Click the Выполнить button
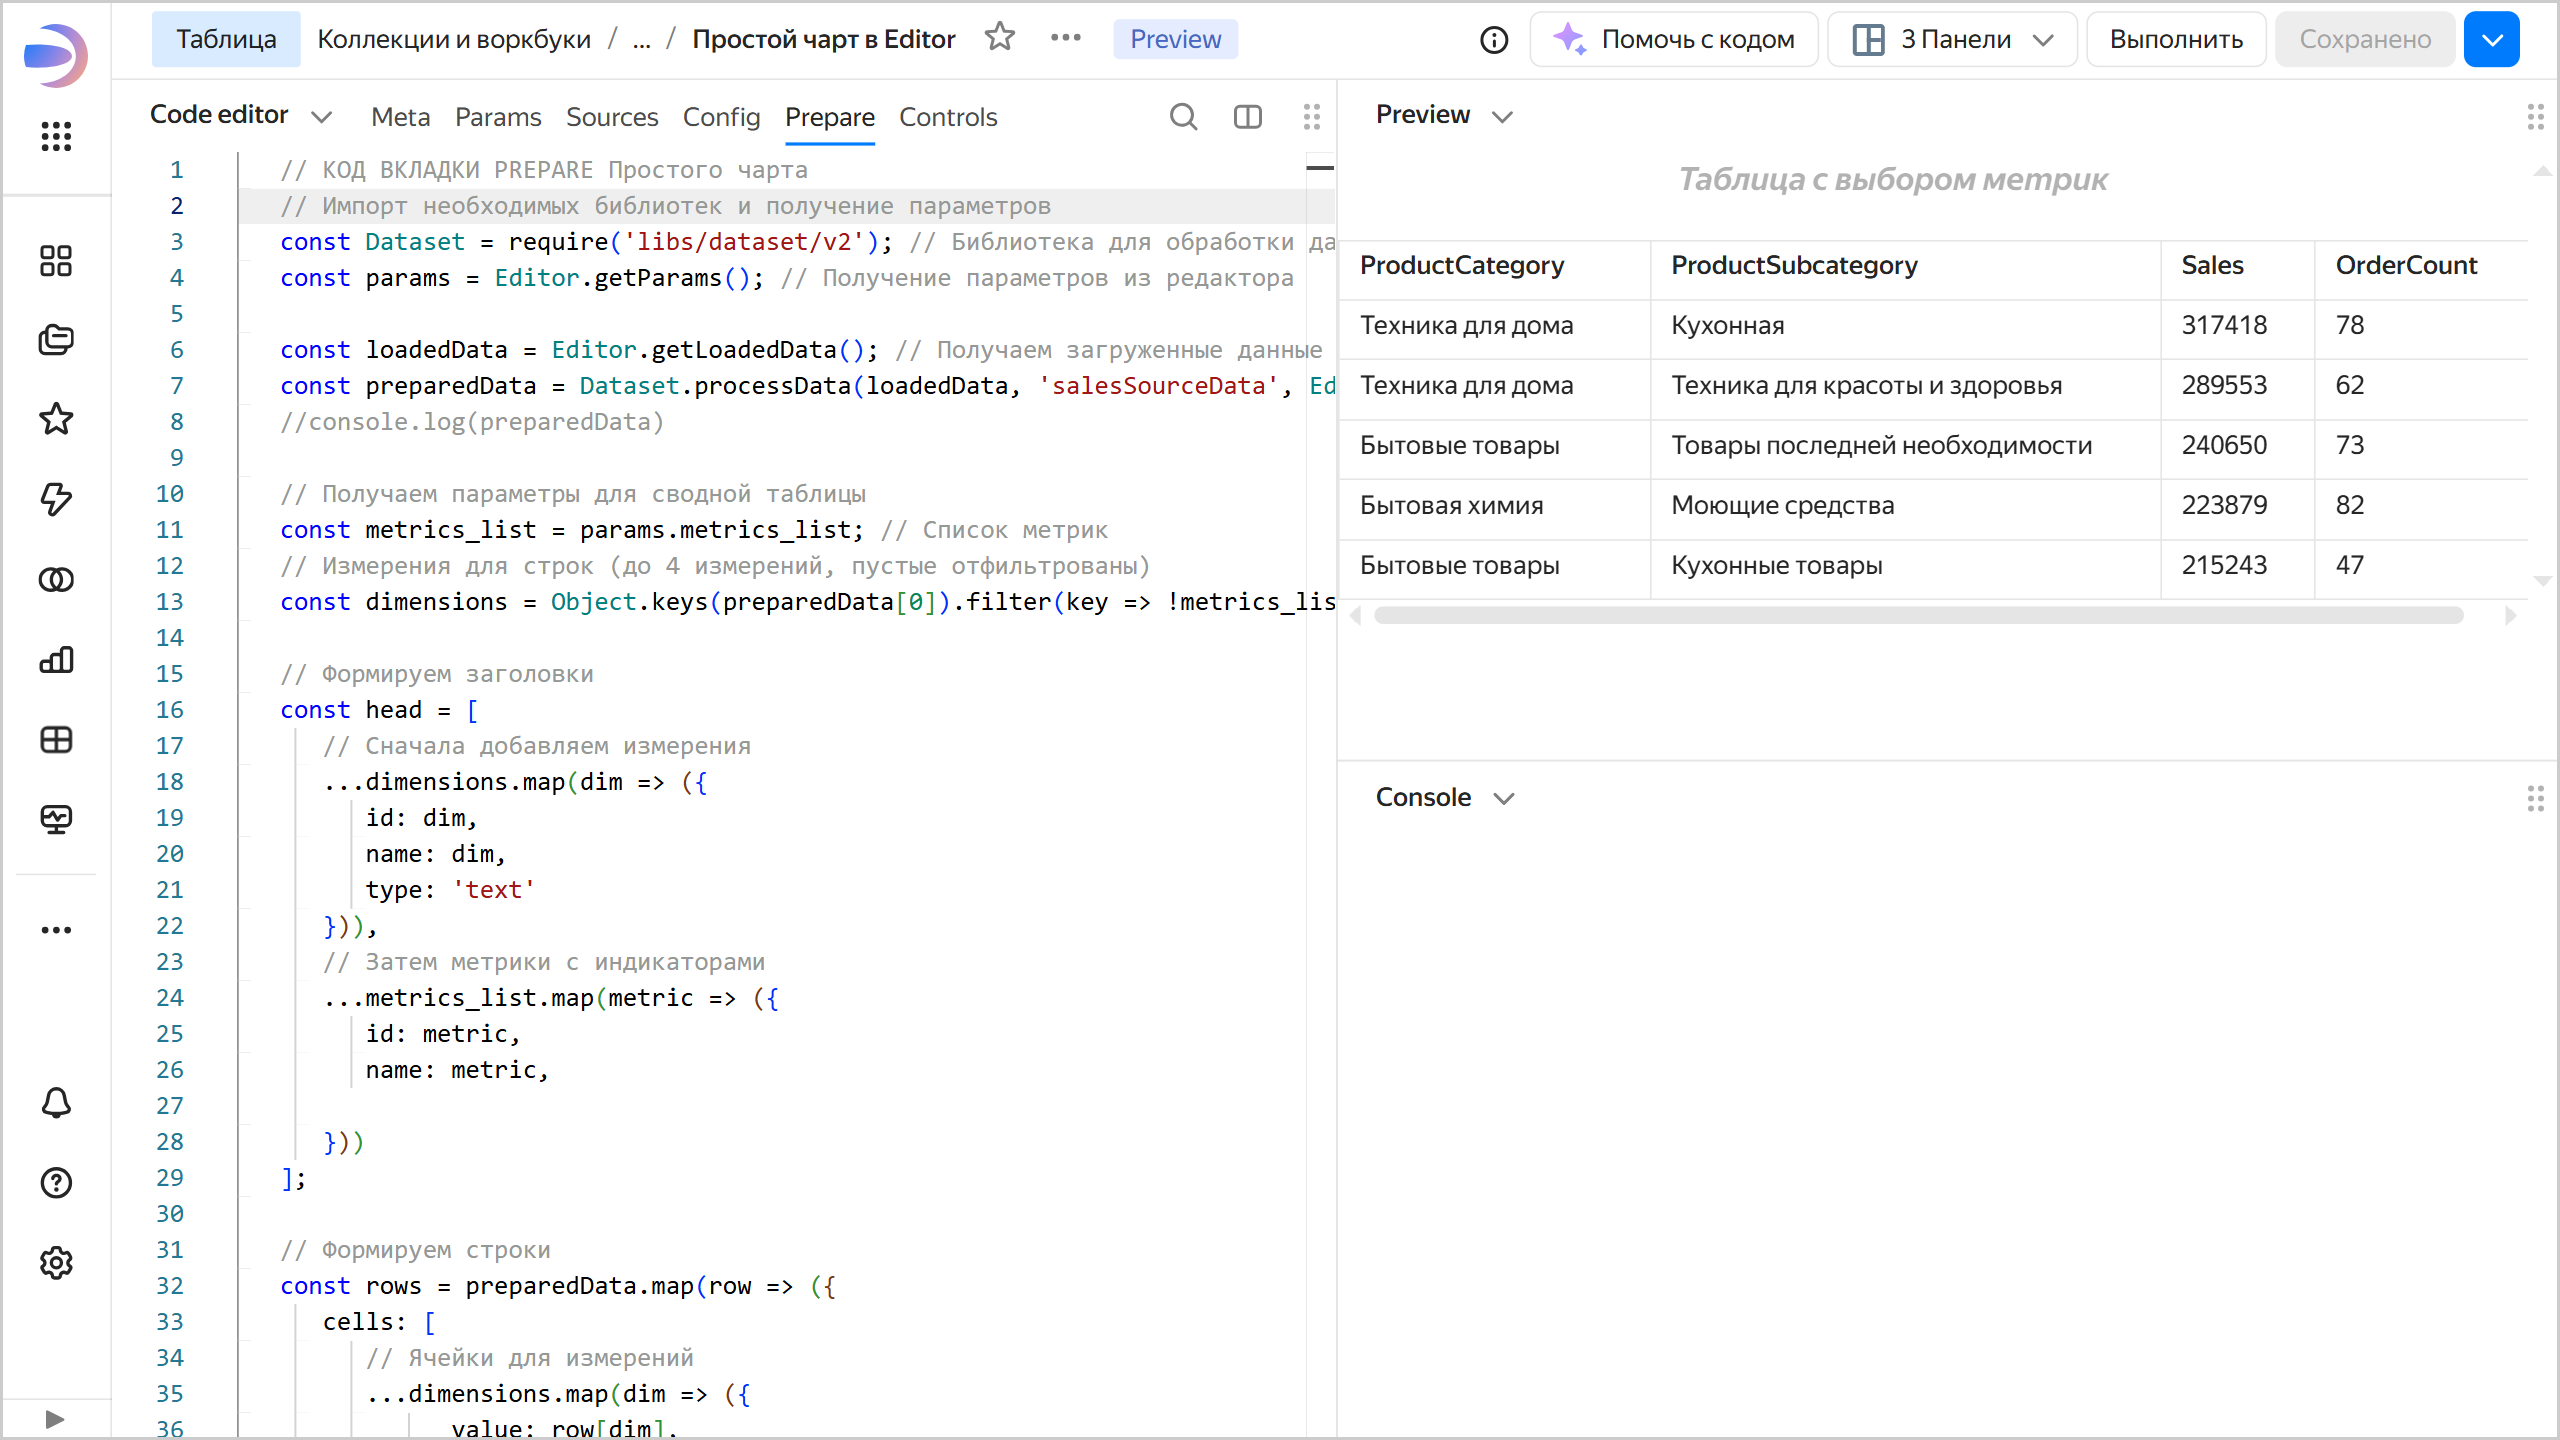Screen dimensions: 2560x1440 2175,39
